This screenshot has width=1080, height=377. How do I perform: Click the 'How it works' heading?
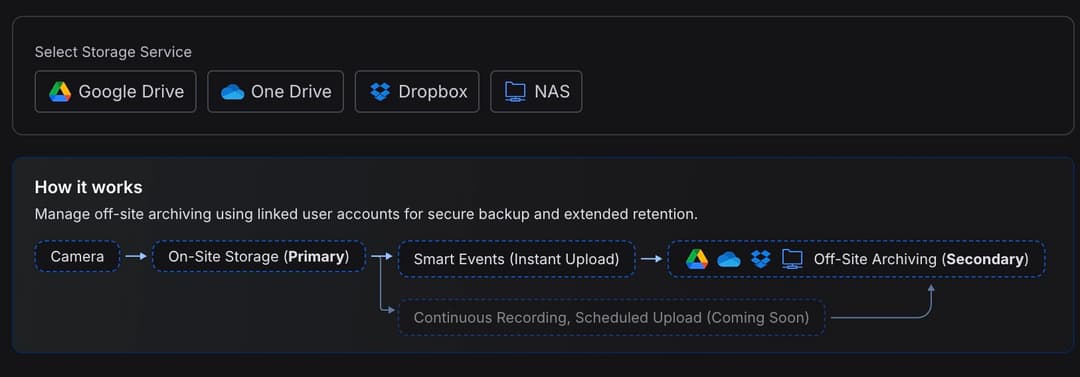tap(89, 187)
